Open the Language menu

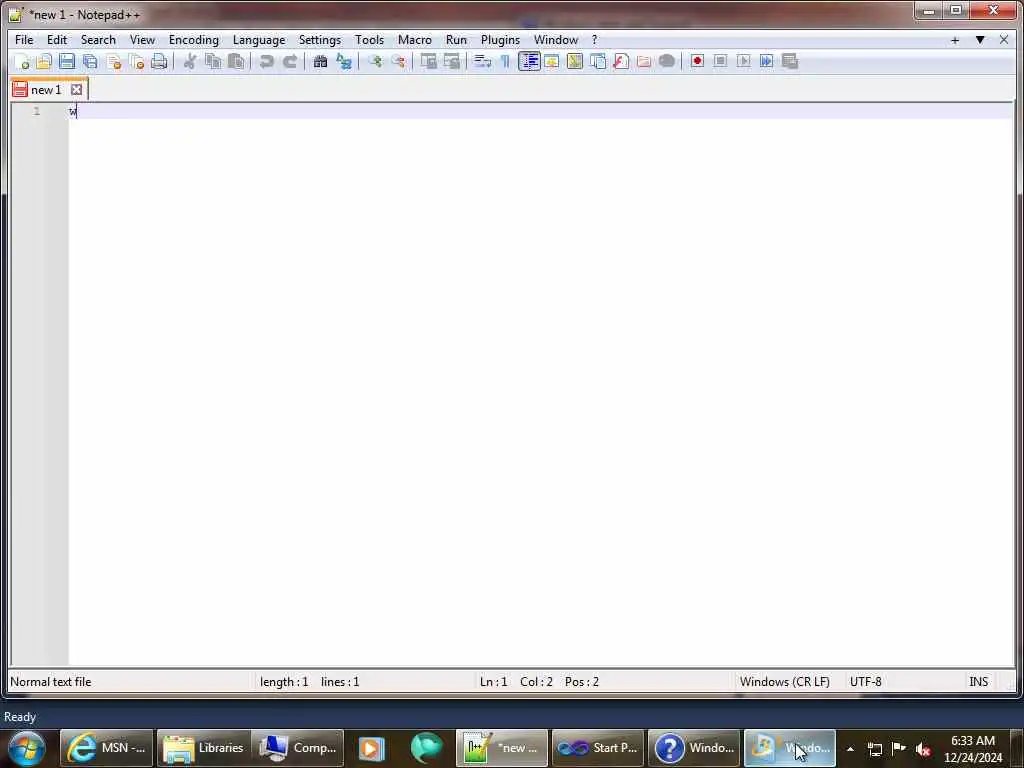click(259, 40)
